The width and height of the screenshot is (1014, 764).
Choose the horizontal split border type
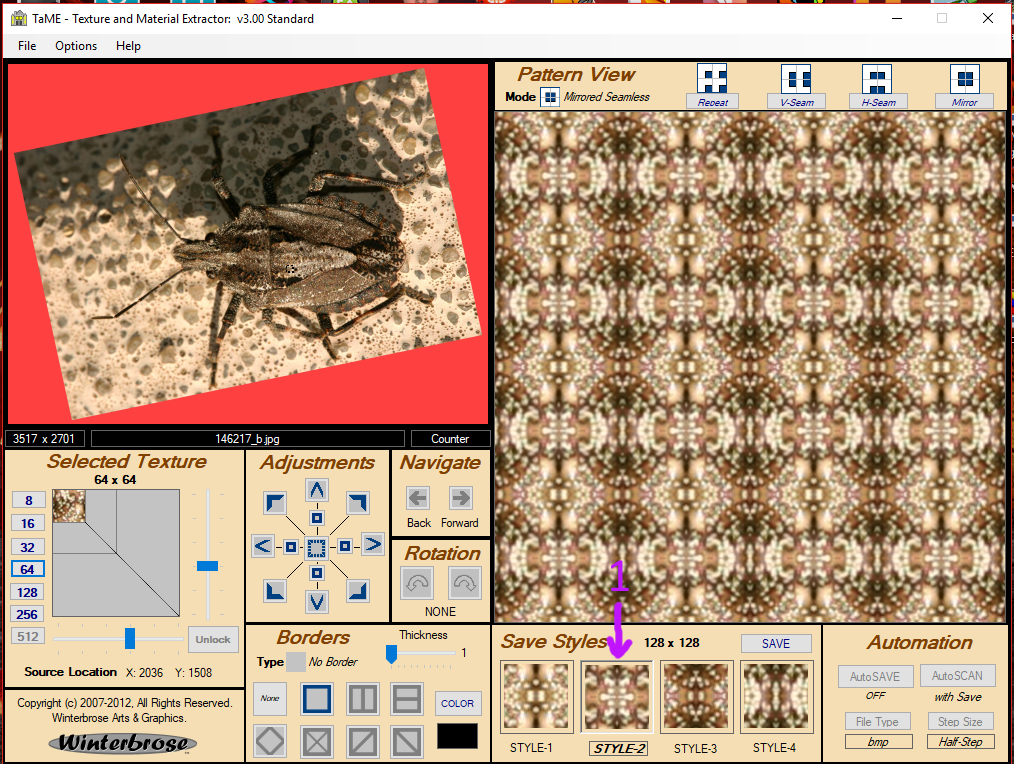407,699
